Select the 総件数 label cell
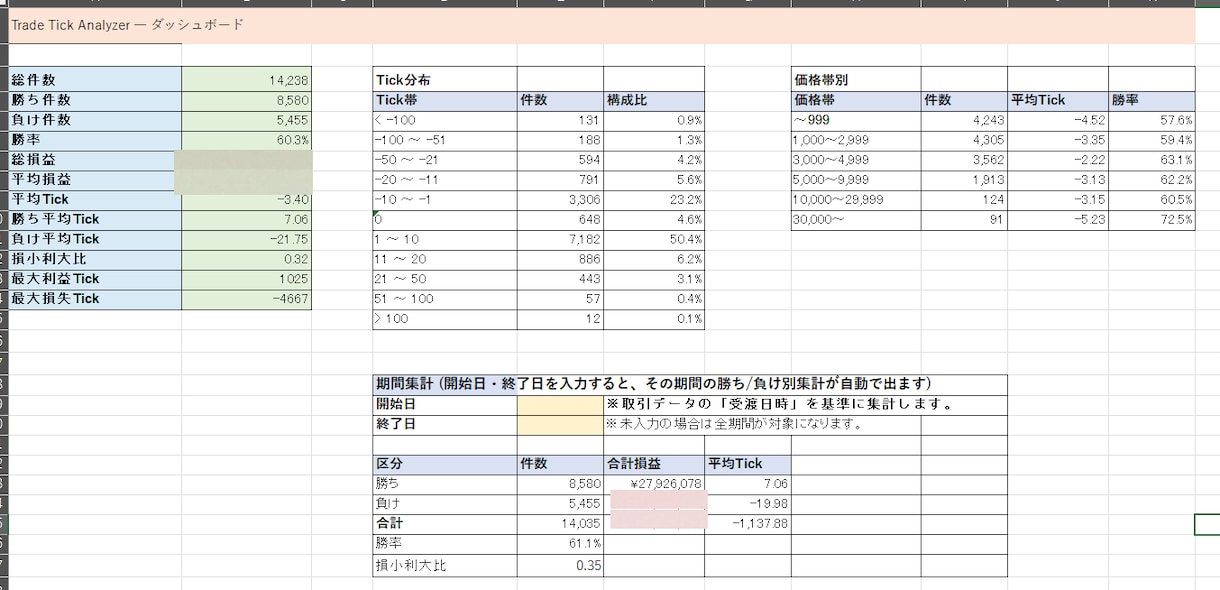This screenshot has width=1220, height=590. (95, 80)
